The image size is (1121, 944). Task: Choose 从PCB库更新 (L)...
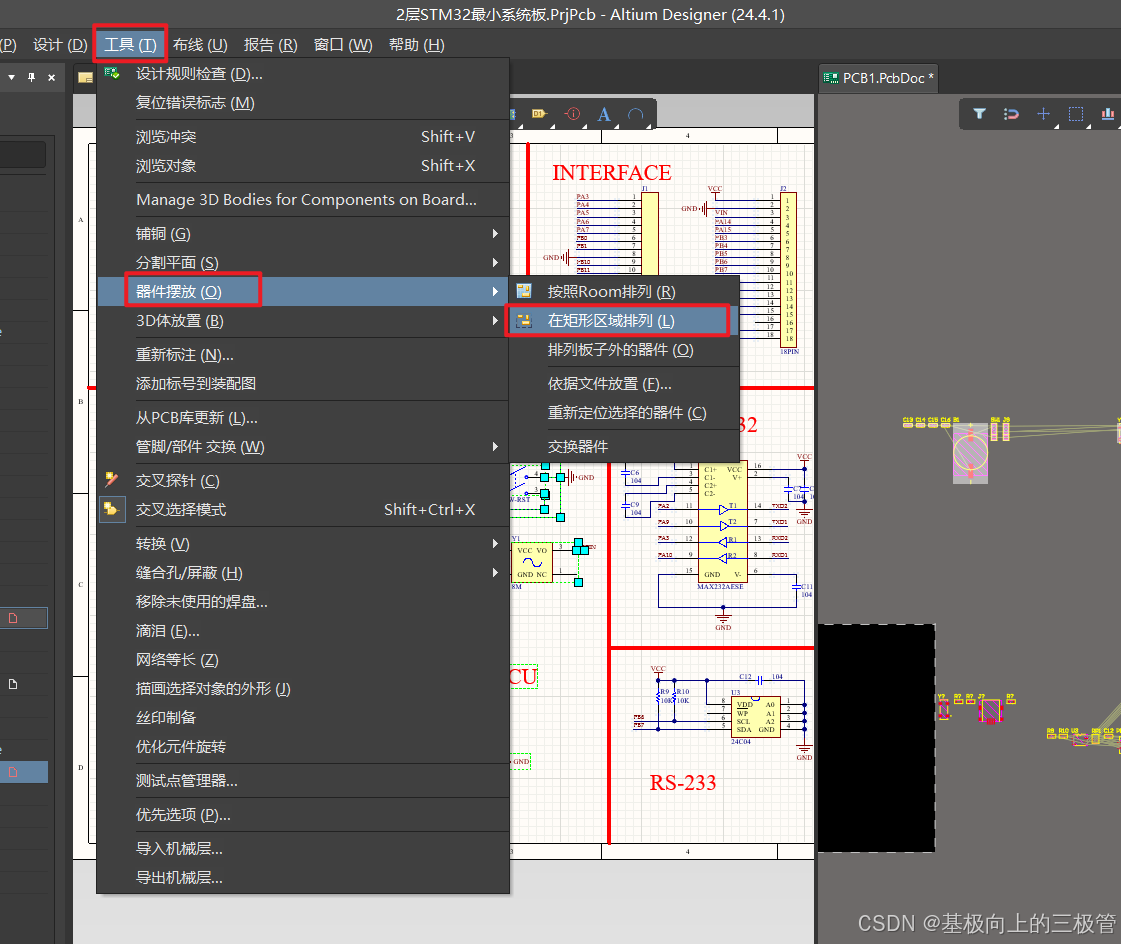tap(303, 418)
